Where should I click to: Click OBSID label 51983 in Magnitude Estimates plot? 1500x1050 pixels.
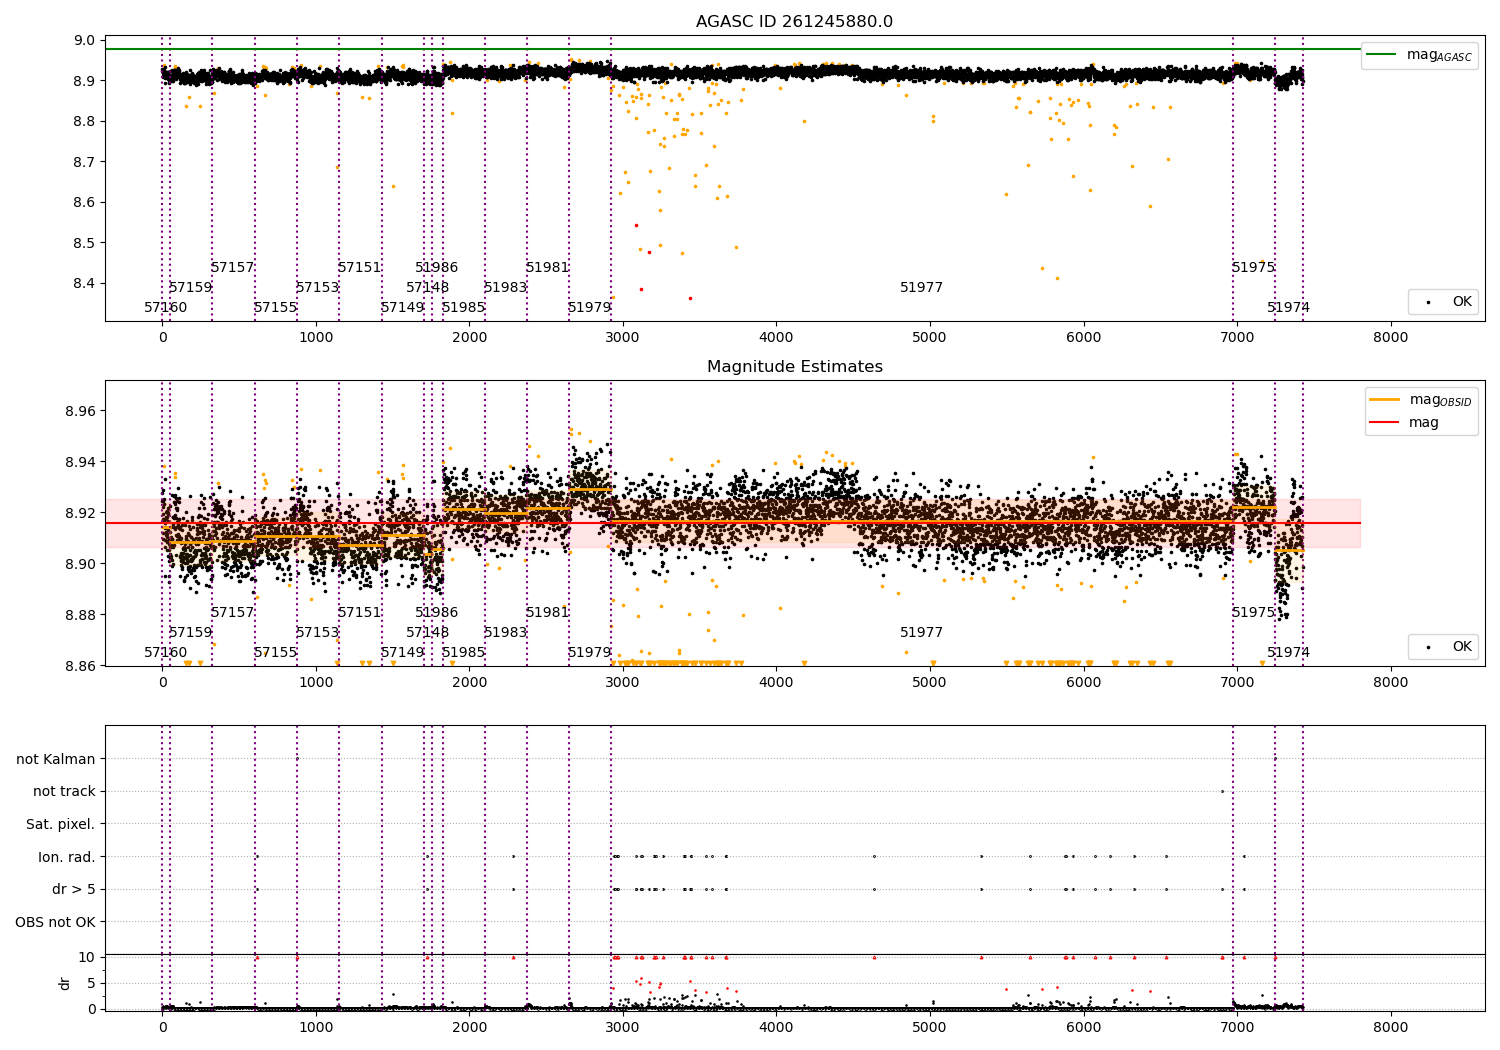click(505, 632)
